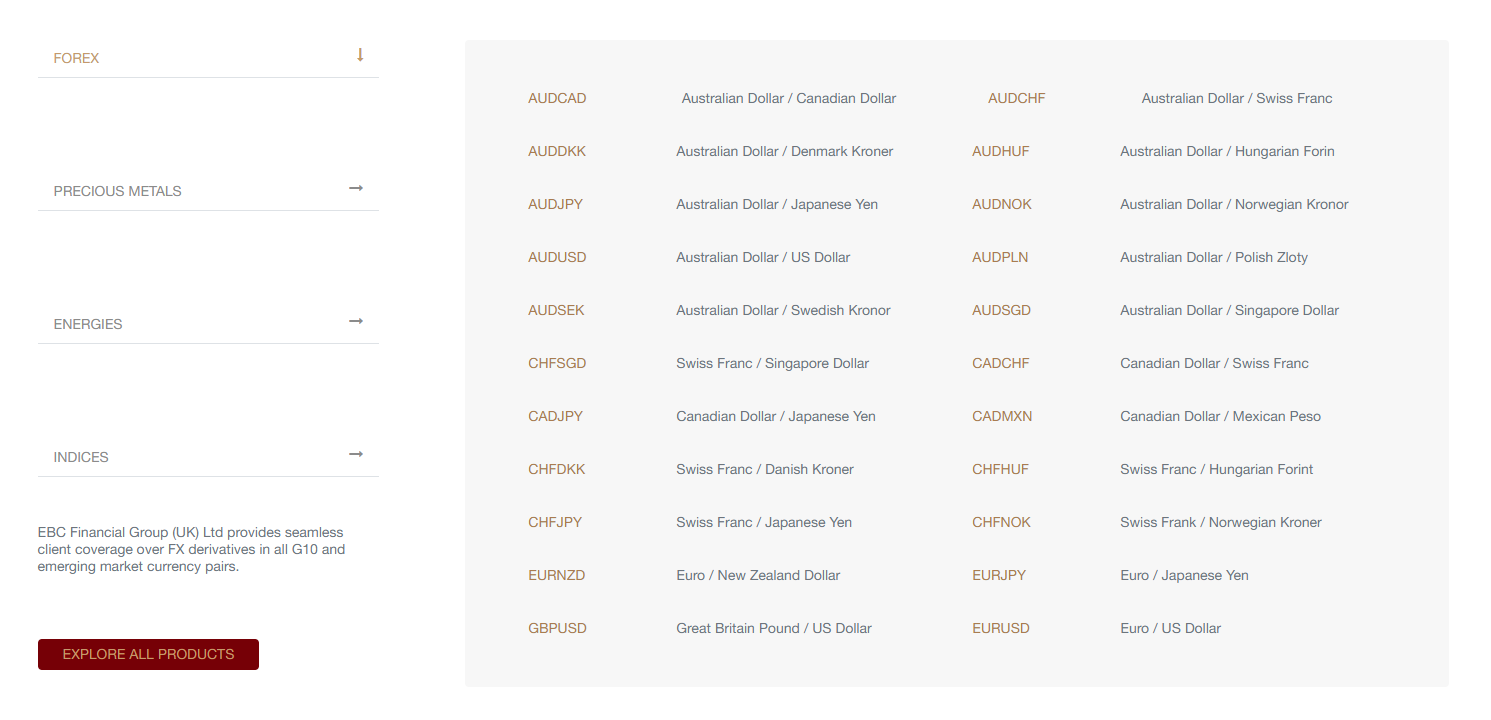Select the FOREX category tab
Image resolution: width=1491 pixels, height=720 pixels.
[x=77, y=58]
